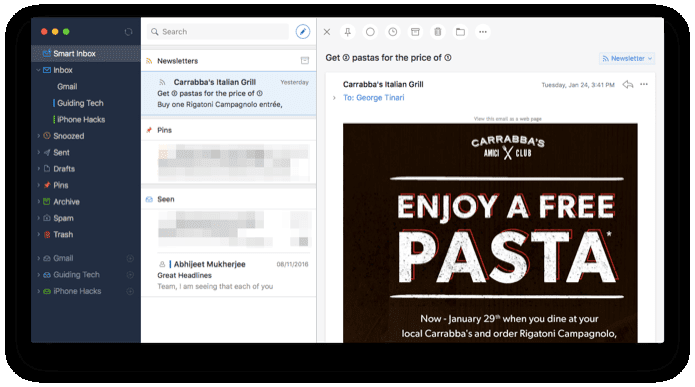Screen dimensions: 695x387
Task: Delete the email using trash icon in toolbar
Action: tap(438, 32)
